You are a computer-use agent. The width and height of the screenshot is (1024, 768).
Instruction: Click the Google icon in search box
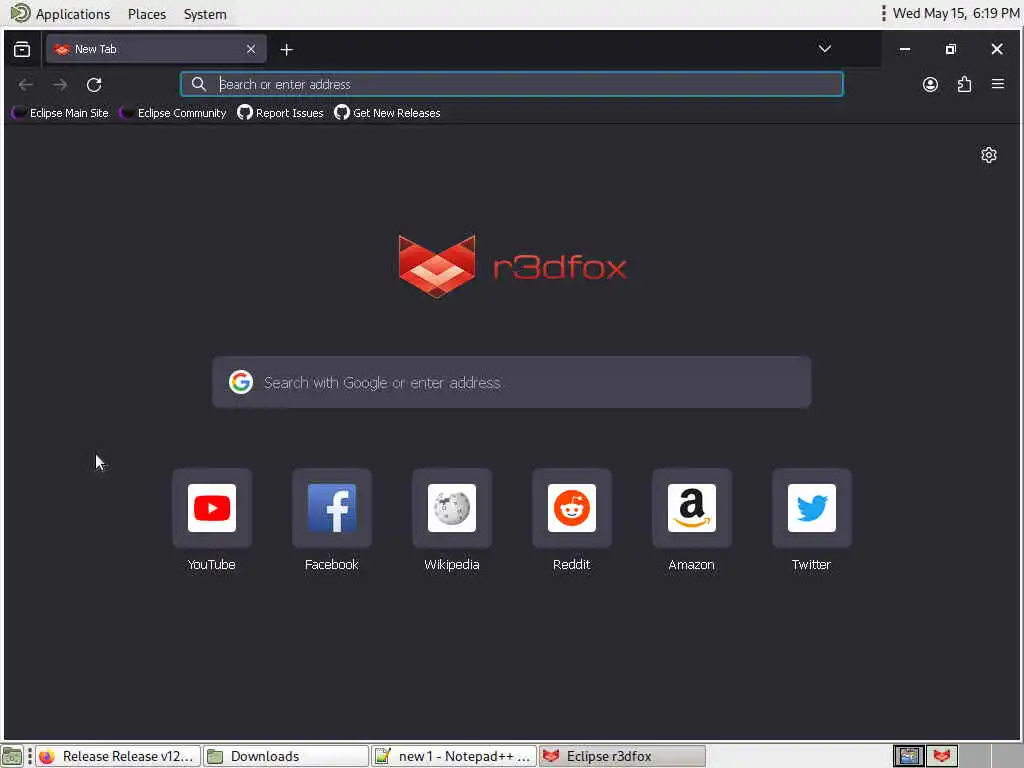pos(241,382)
